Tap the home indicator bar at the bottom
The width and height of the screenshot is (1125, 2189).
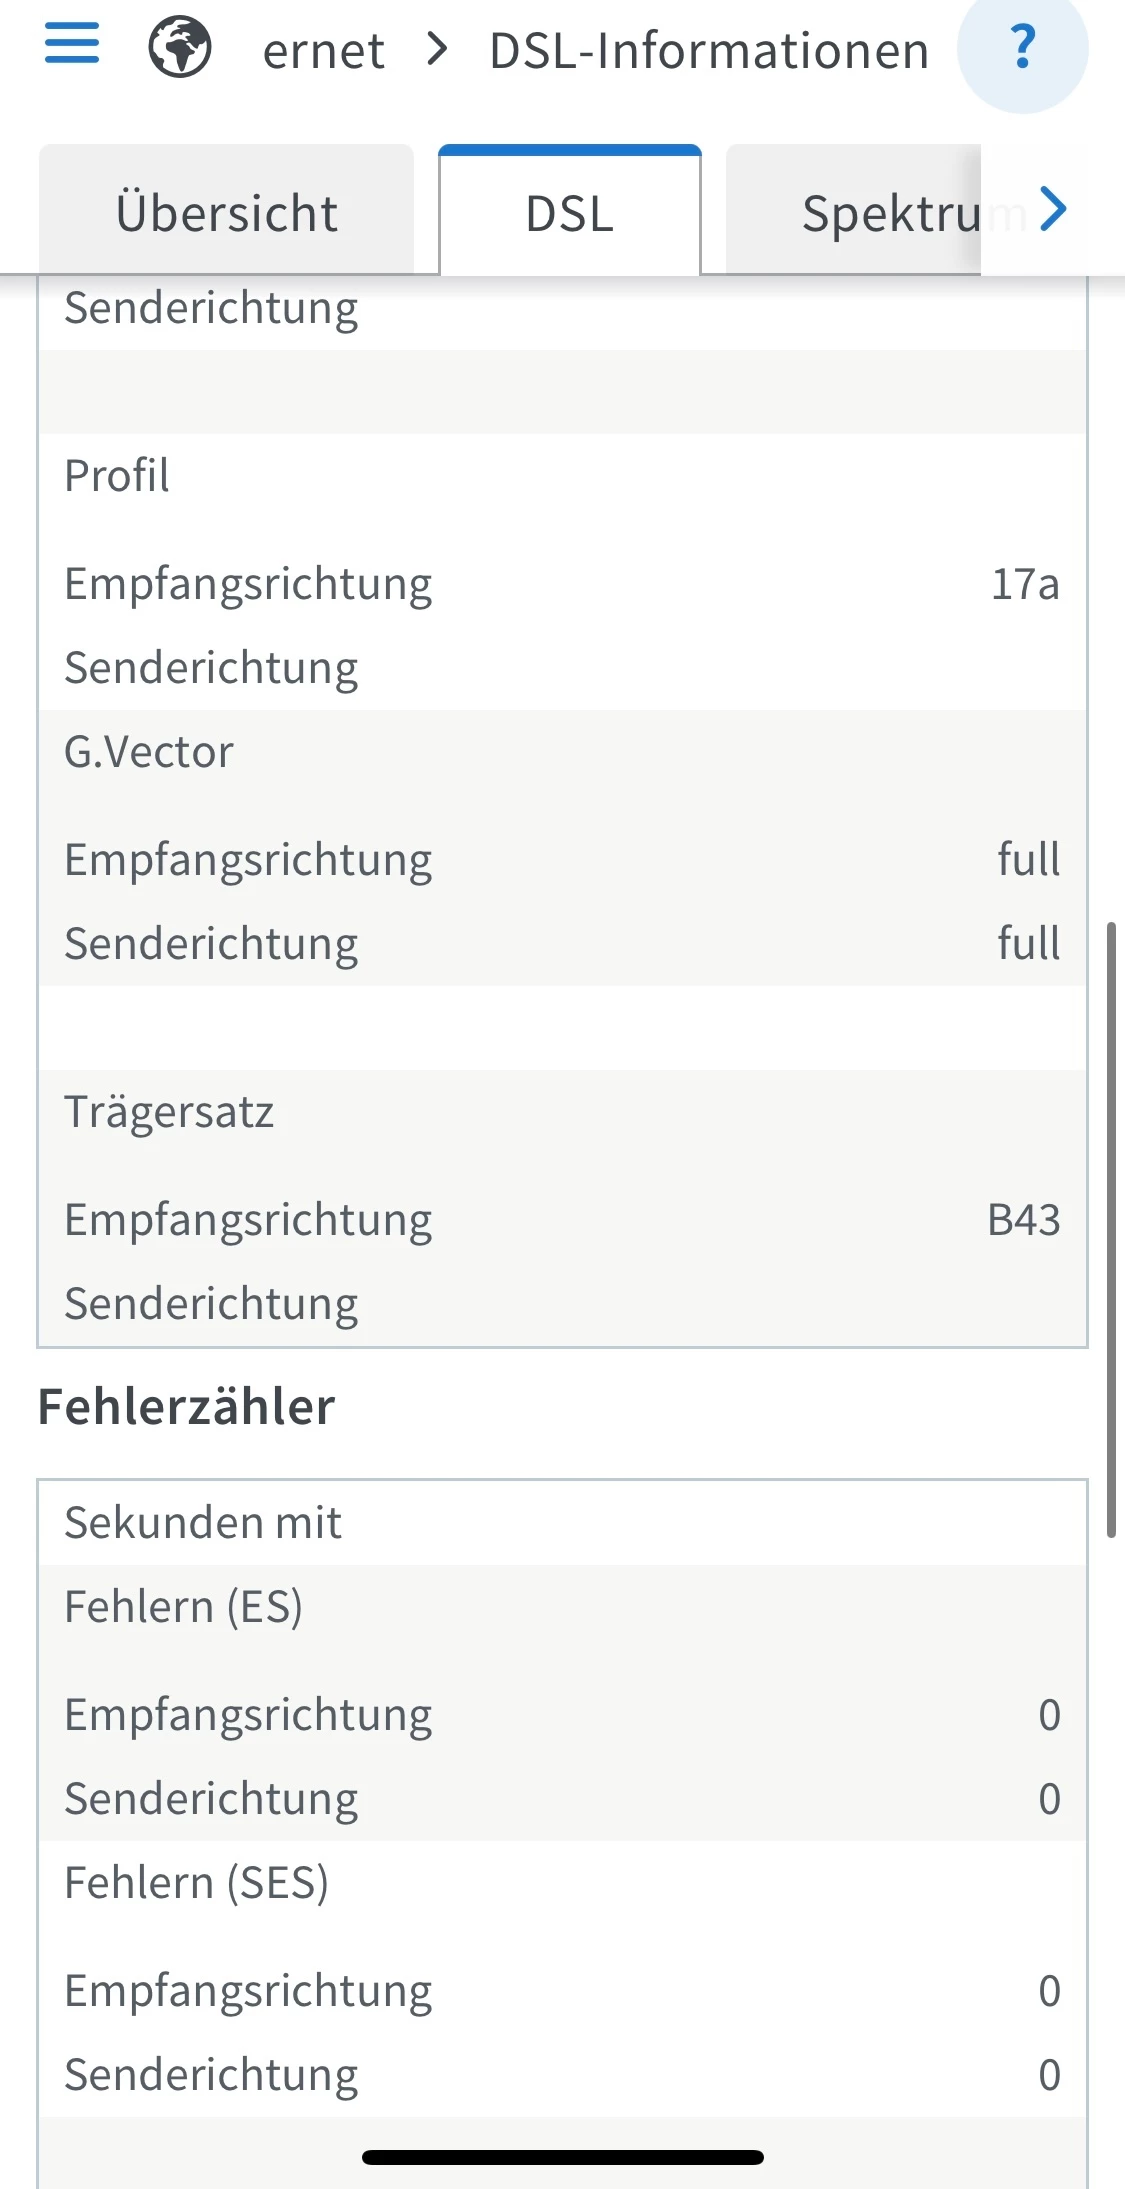click(x=563, y=2157)
